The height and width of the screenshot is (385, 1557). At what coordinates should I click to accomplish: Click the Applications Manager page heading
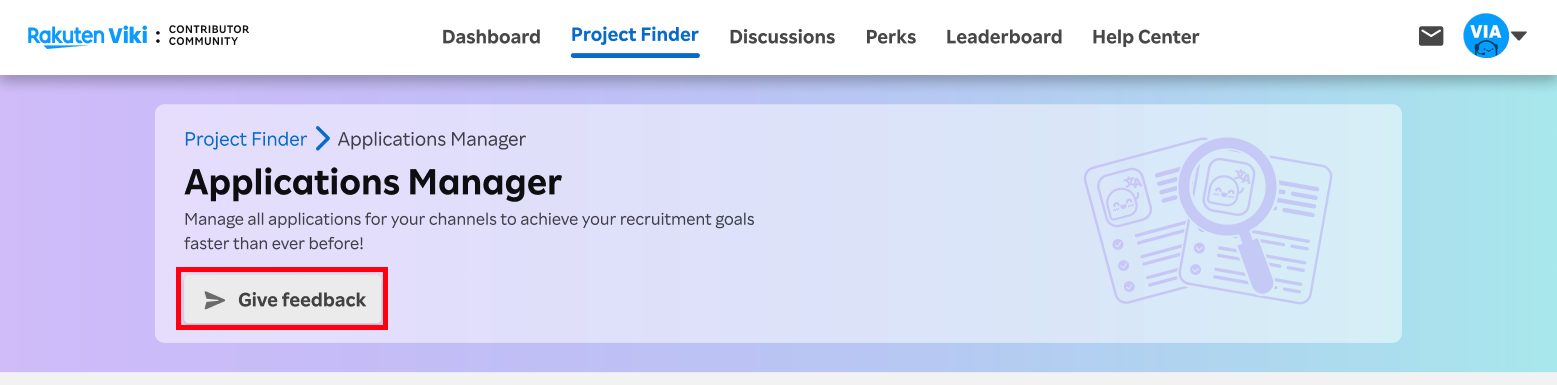pos(373,183)
